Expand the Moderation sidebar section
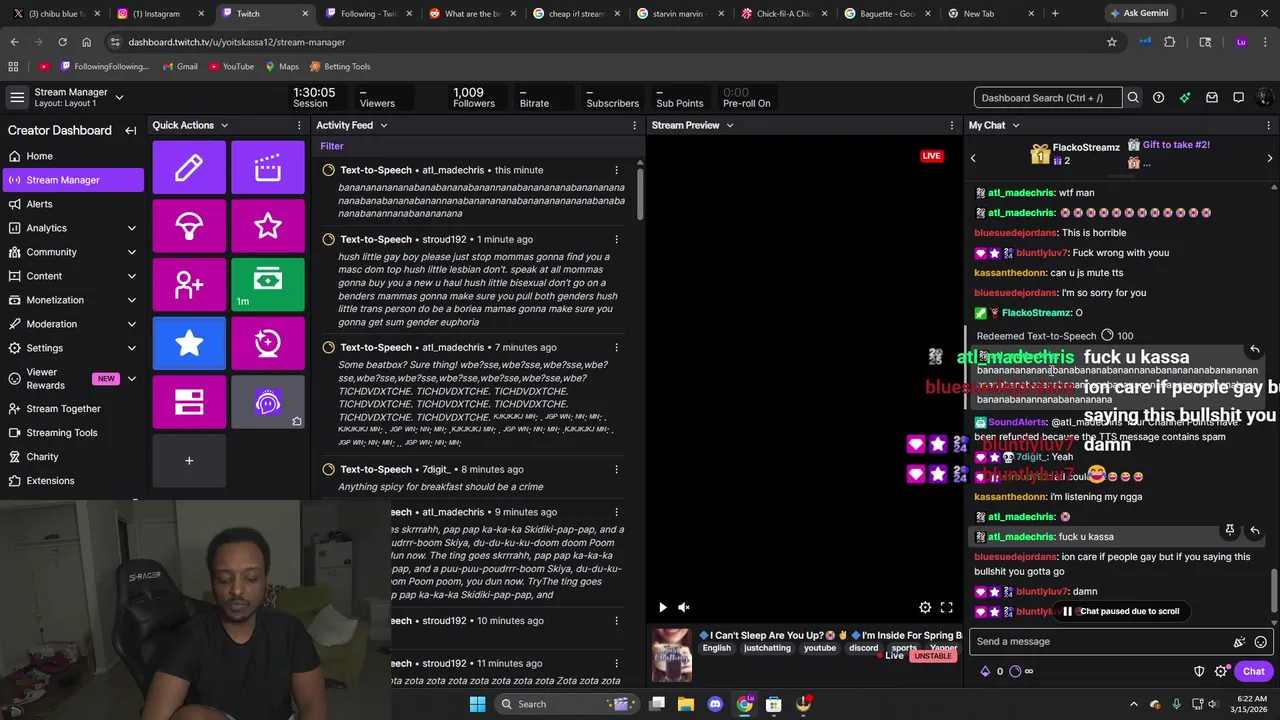This screenshot has width=1280, height=720. (131, 324)
